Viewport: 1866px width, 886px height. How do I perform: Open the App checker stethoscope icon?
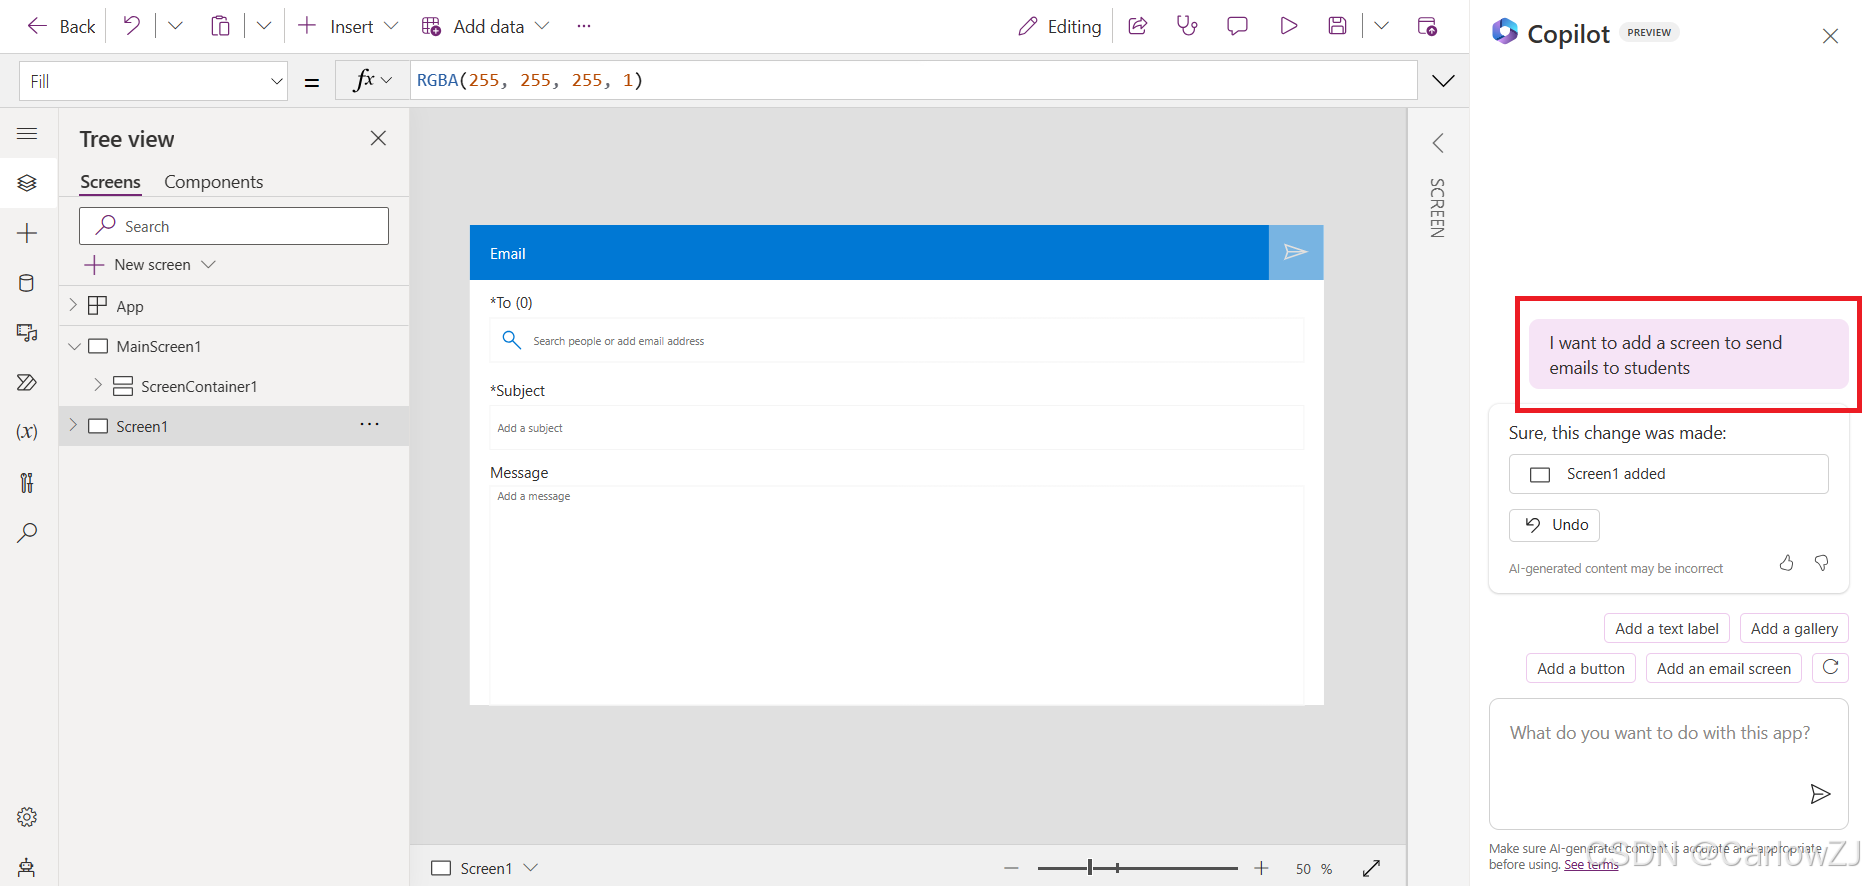click(1187, 26)
